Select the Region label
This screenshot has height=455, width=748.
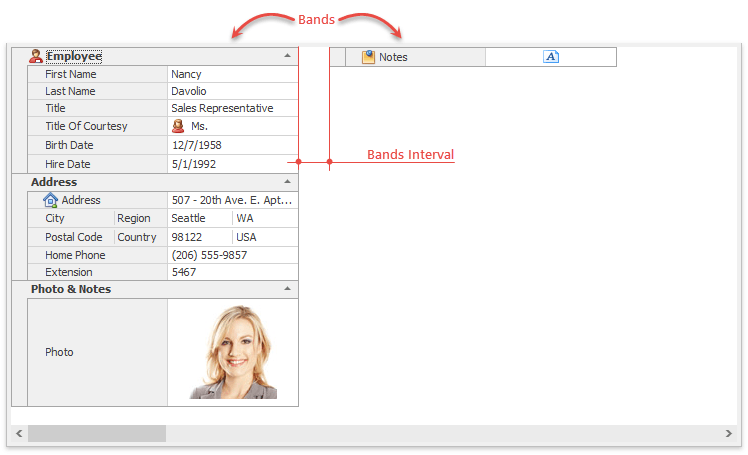pyautogui.click(x=134, y=218)
